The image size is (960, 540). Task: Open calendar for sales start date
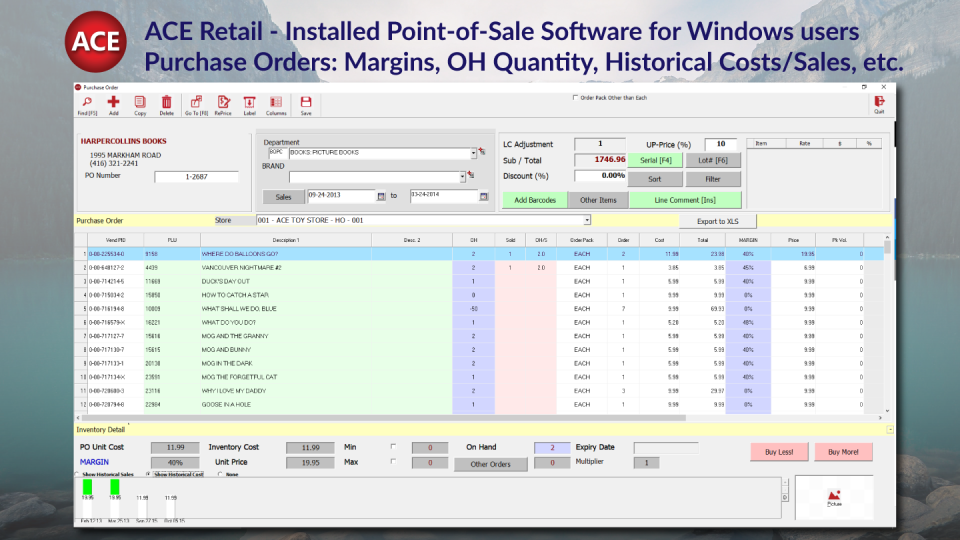381,196
